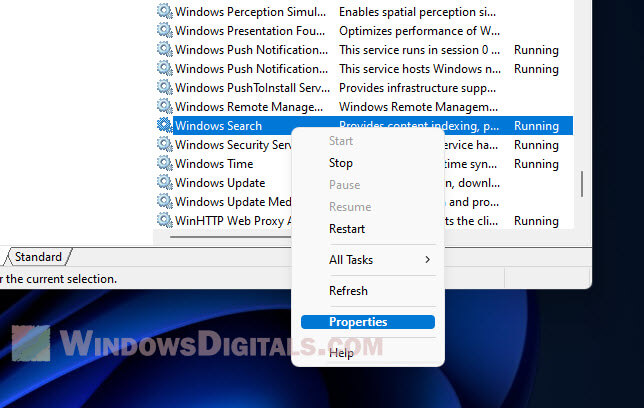This screenshot has width=644, height=408.
Task: Click gear icon beside Windows Update
Action: tap(165, 182)
